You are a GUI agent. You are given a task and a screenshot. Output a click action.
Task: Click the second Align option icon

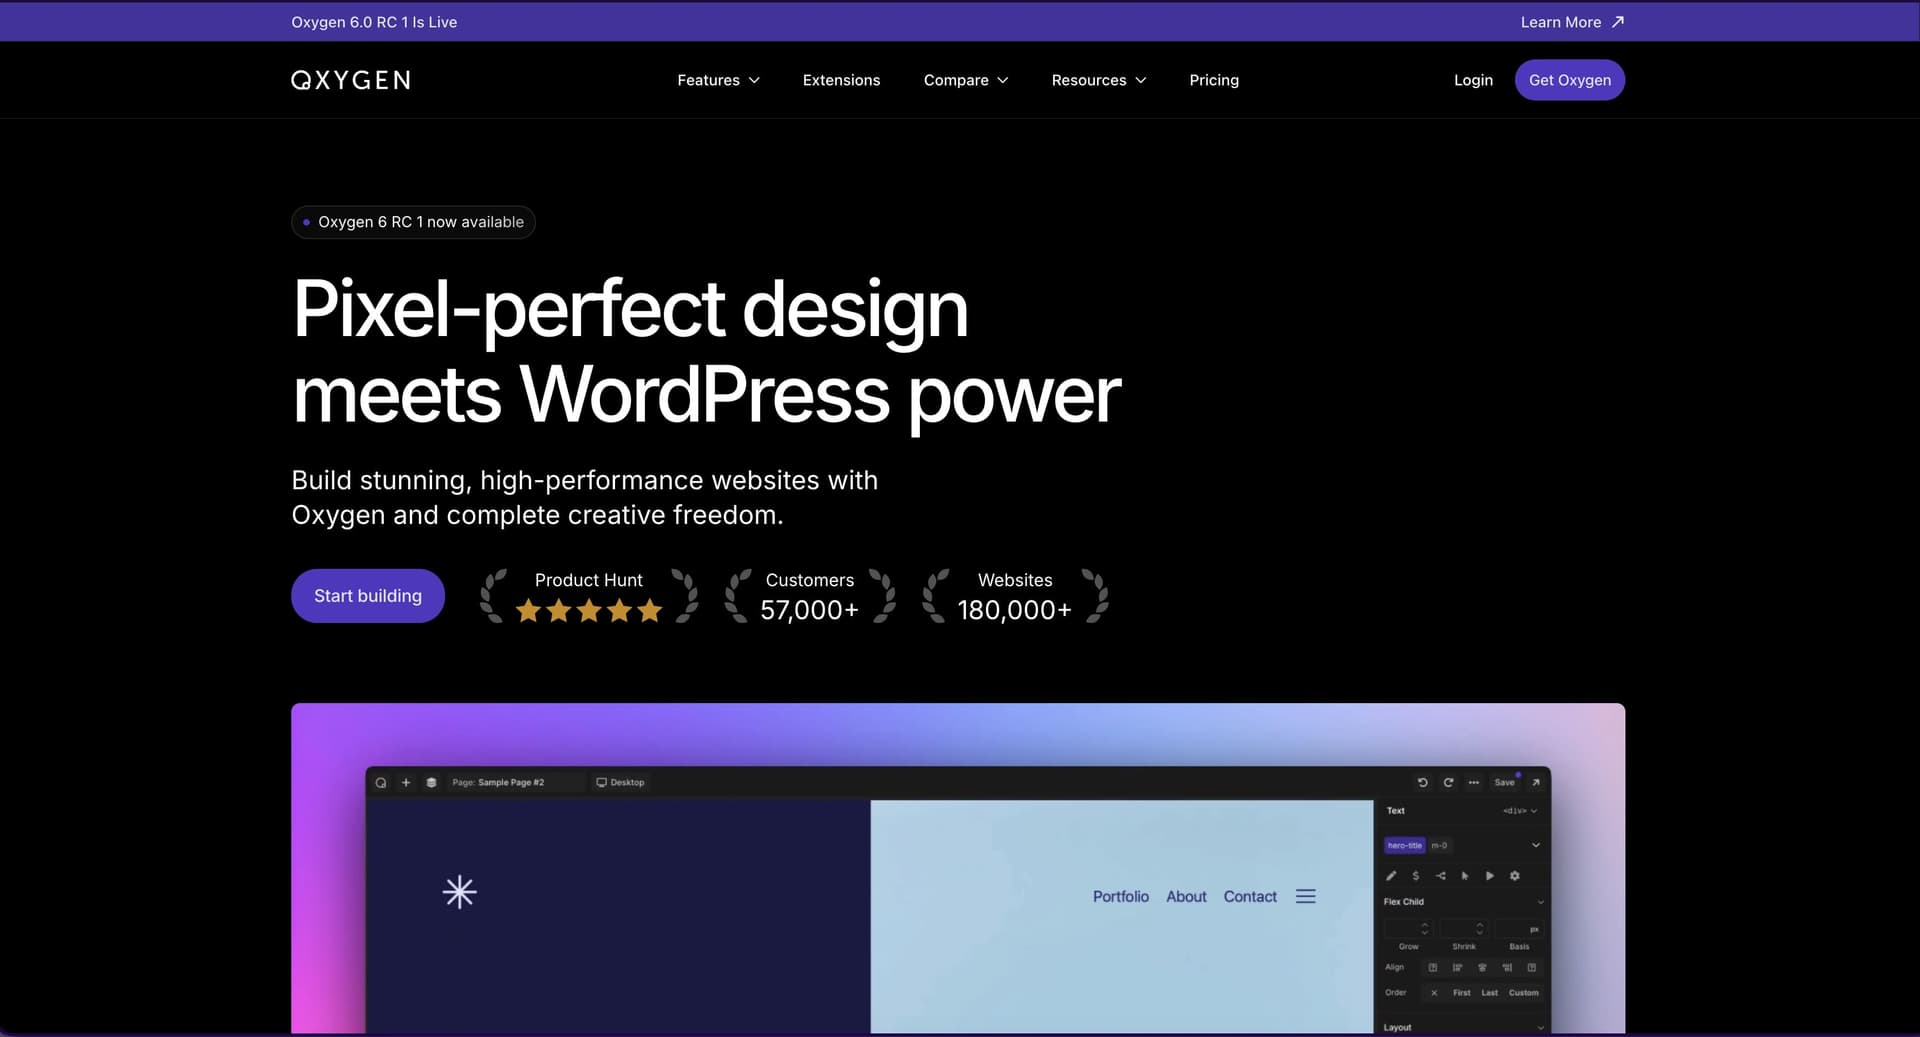[x=1457, y=968]
